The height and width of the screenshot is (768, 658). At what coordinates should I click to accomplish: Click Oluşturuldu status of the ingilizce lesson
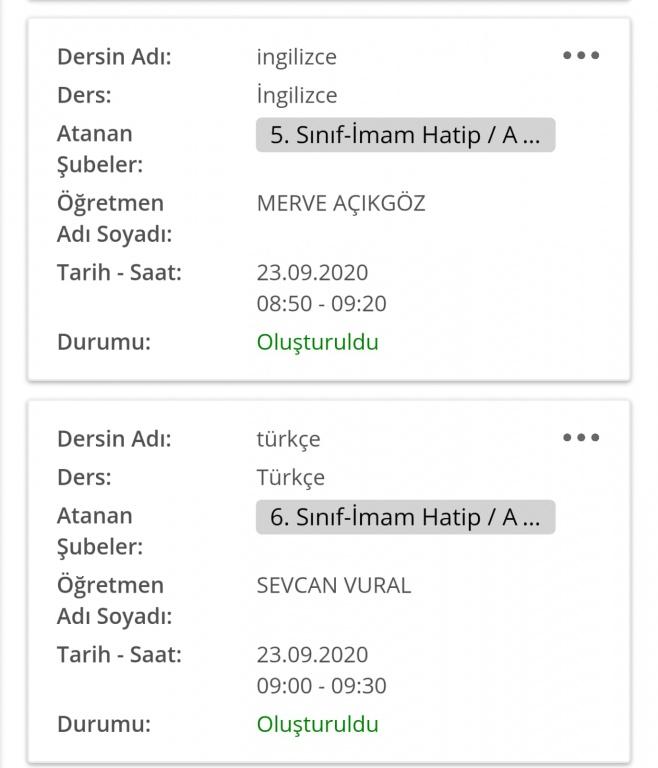coord(317,342)
